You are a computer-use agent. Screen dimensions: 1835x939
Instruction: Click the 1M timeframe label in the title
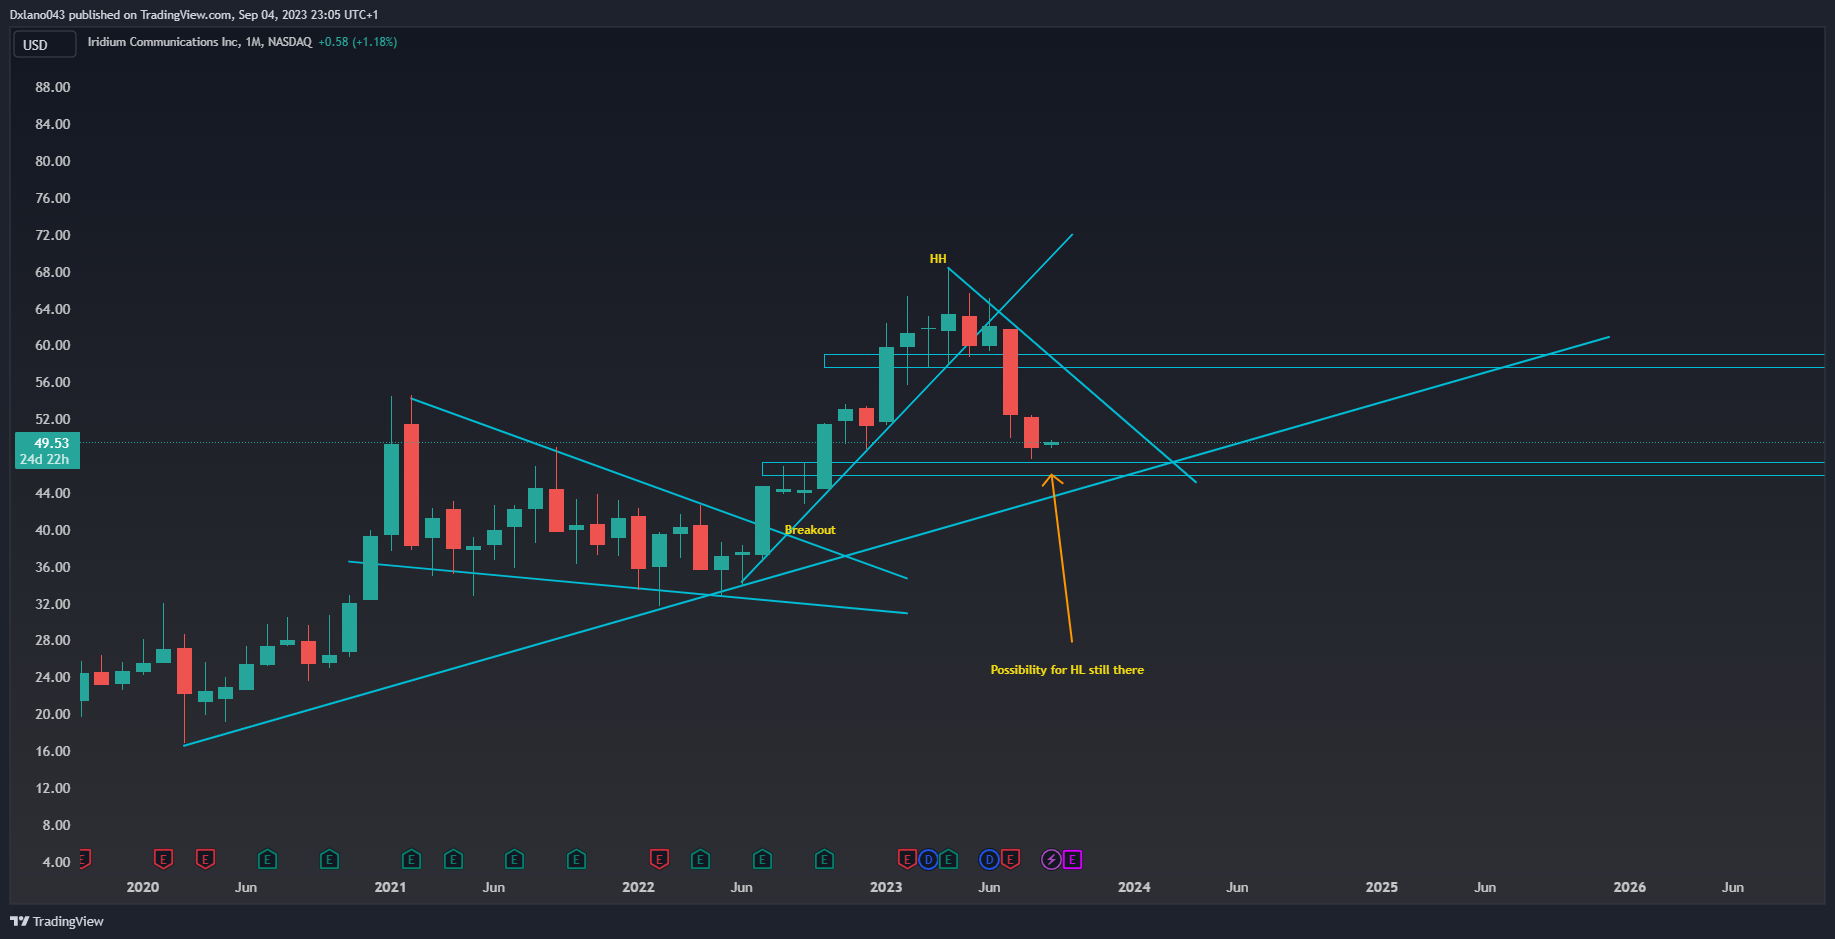coord(253,42)
